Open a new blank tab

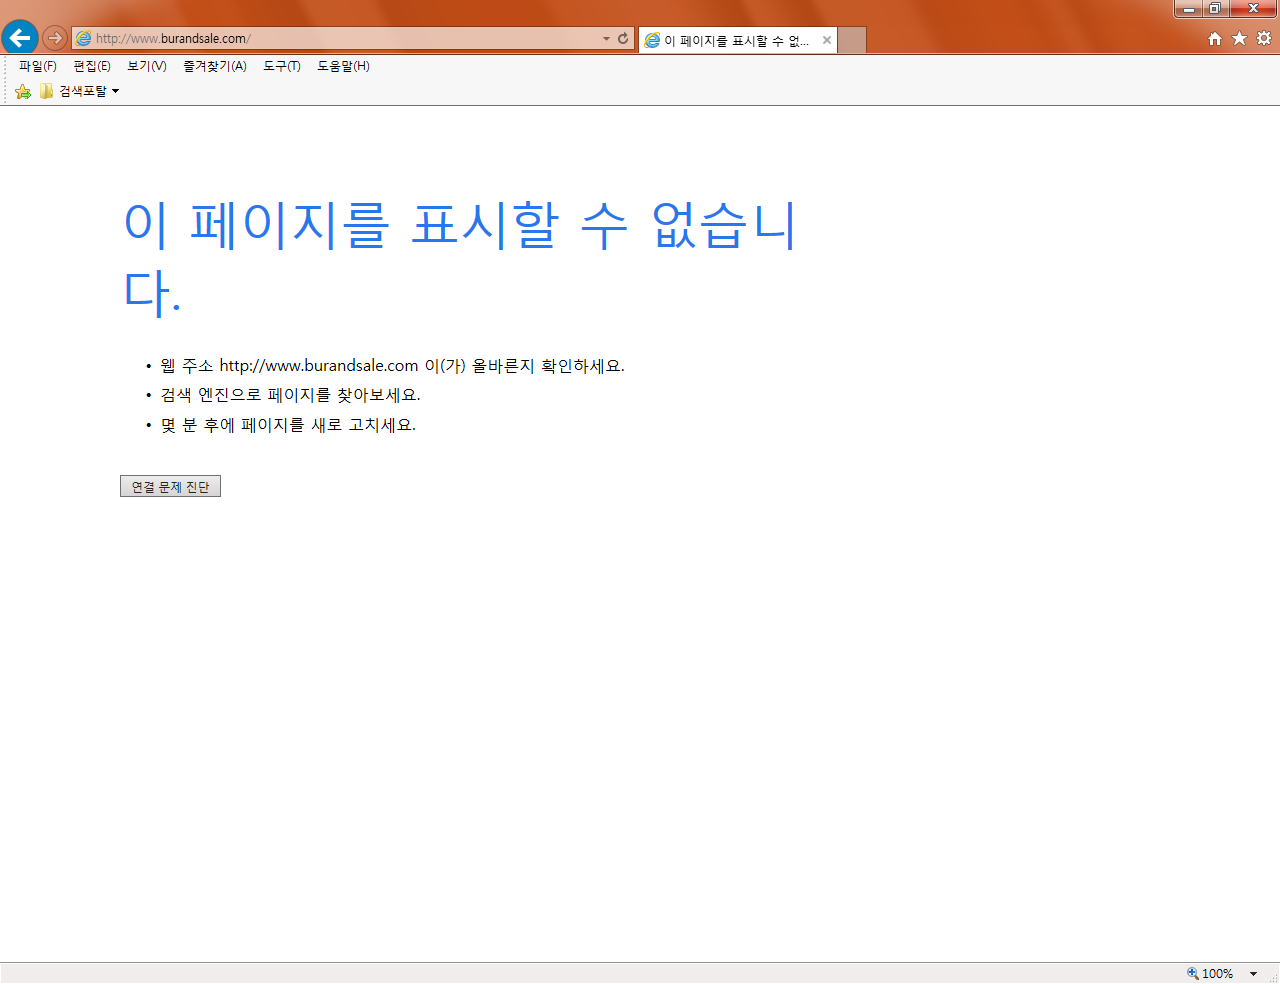[x=852, y=40]
